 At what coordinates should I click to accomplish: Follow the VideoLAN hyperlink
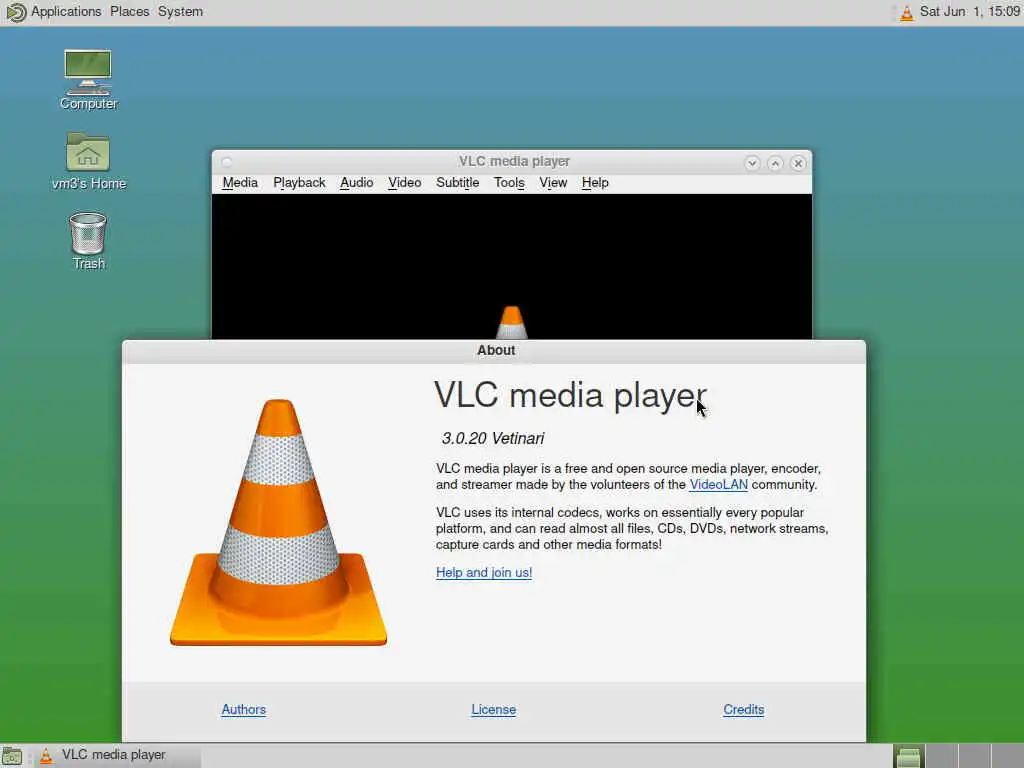pos(718,485)
